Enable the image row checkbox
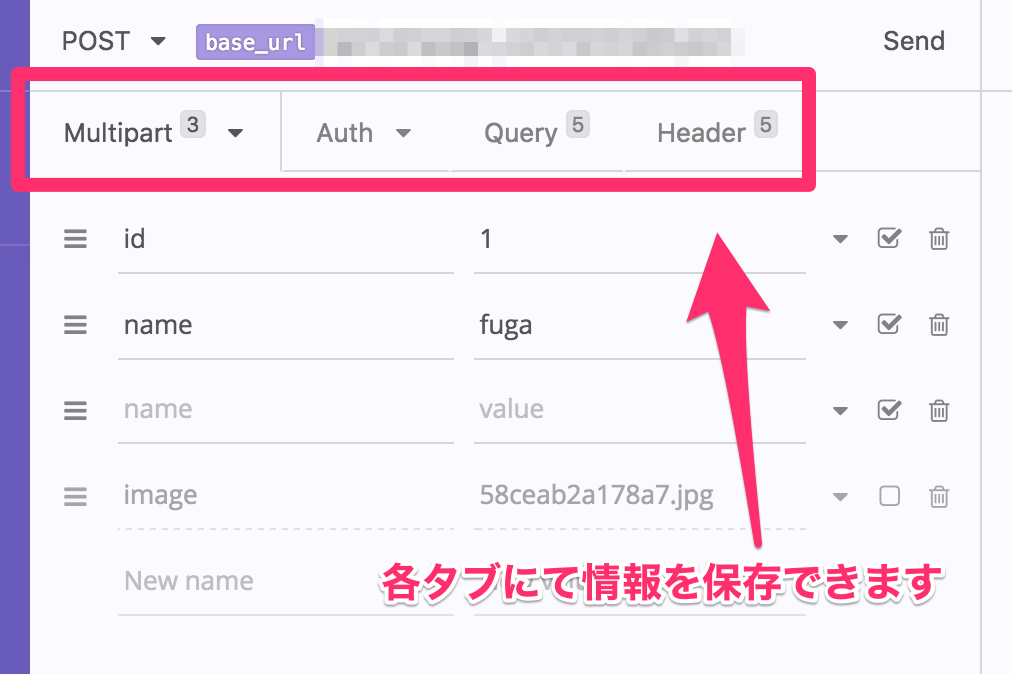The width and height of the screenshot is (1012, 674). (x=889, y=496)
